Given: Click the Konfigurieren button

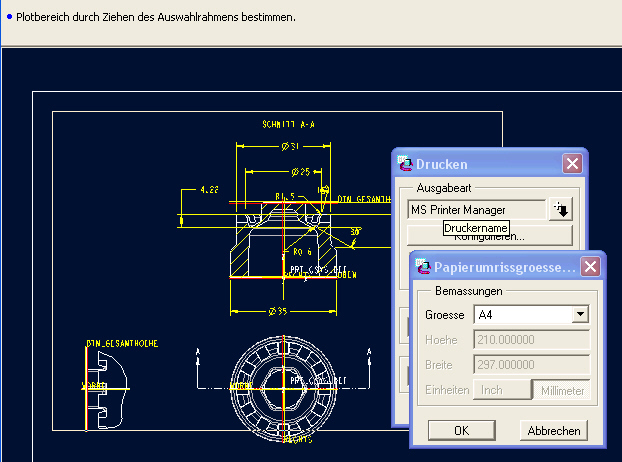Looking at the screenshot, I should coord(490,237).
